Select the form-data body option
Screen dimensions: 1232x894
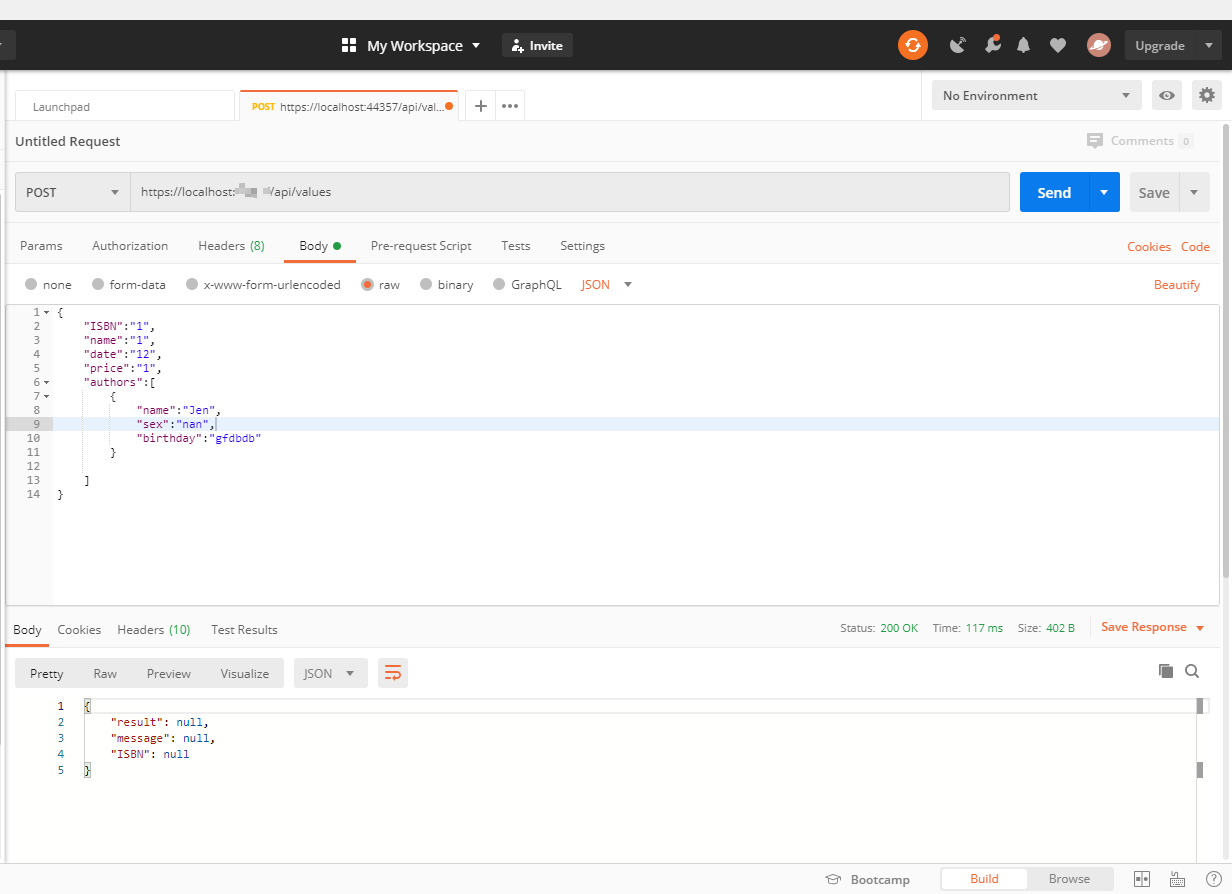[x=98, y=285]
